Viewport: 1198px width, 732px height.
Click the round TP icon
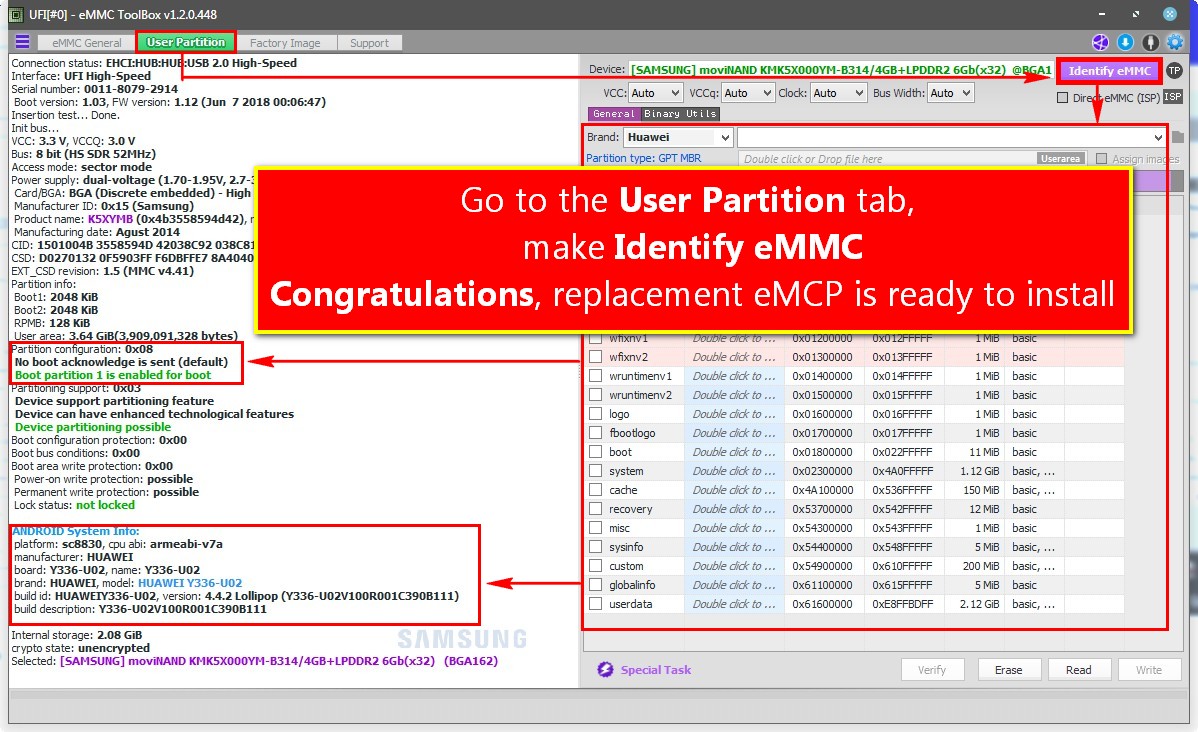click(1174, 70)
